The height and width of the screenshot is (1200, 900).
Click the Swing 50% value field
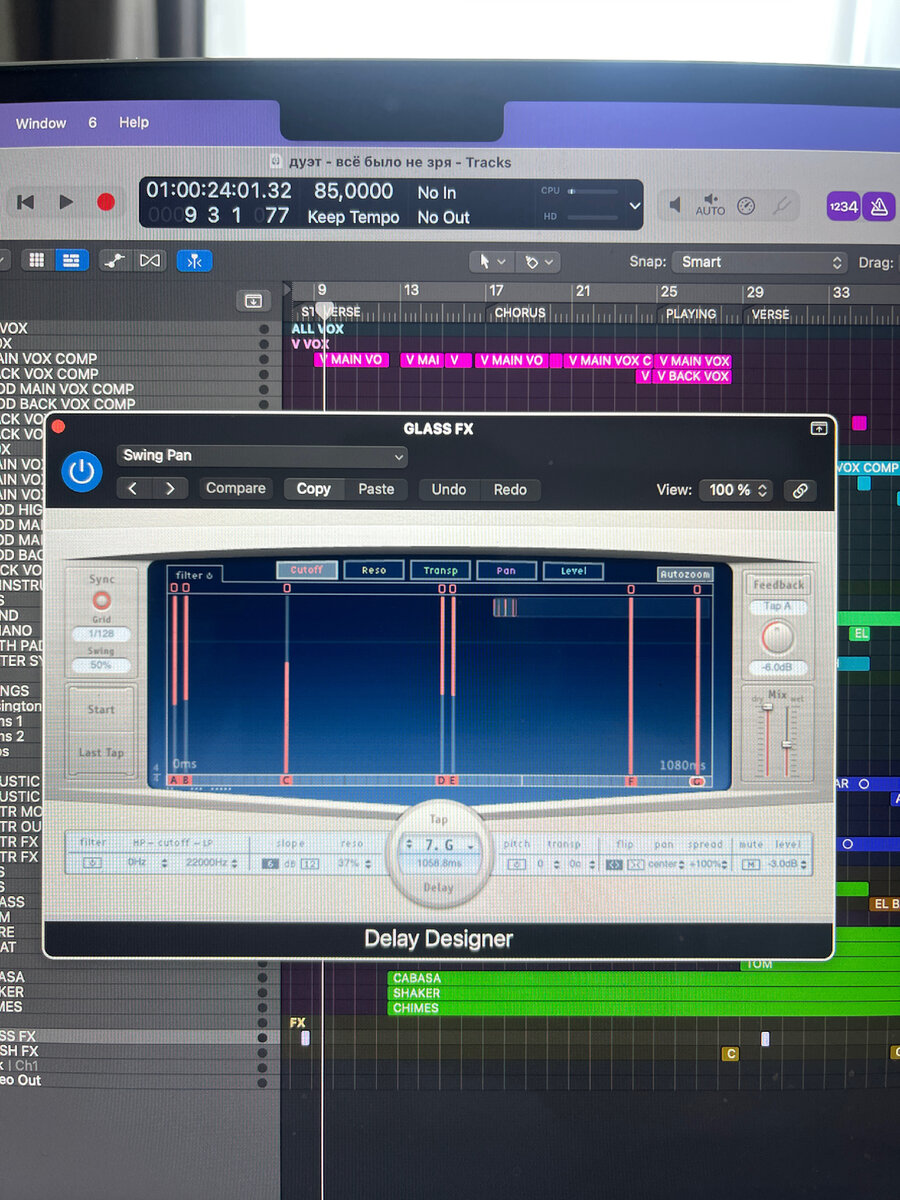click(101, 665)
